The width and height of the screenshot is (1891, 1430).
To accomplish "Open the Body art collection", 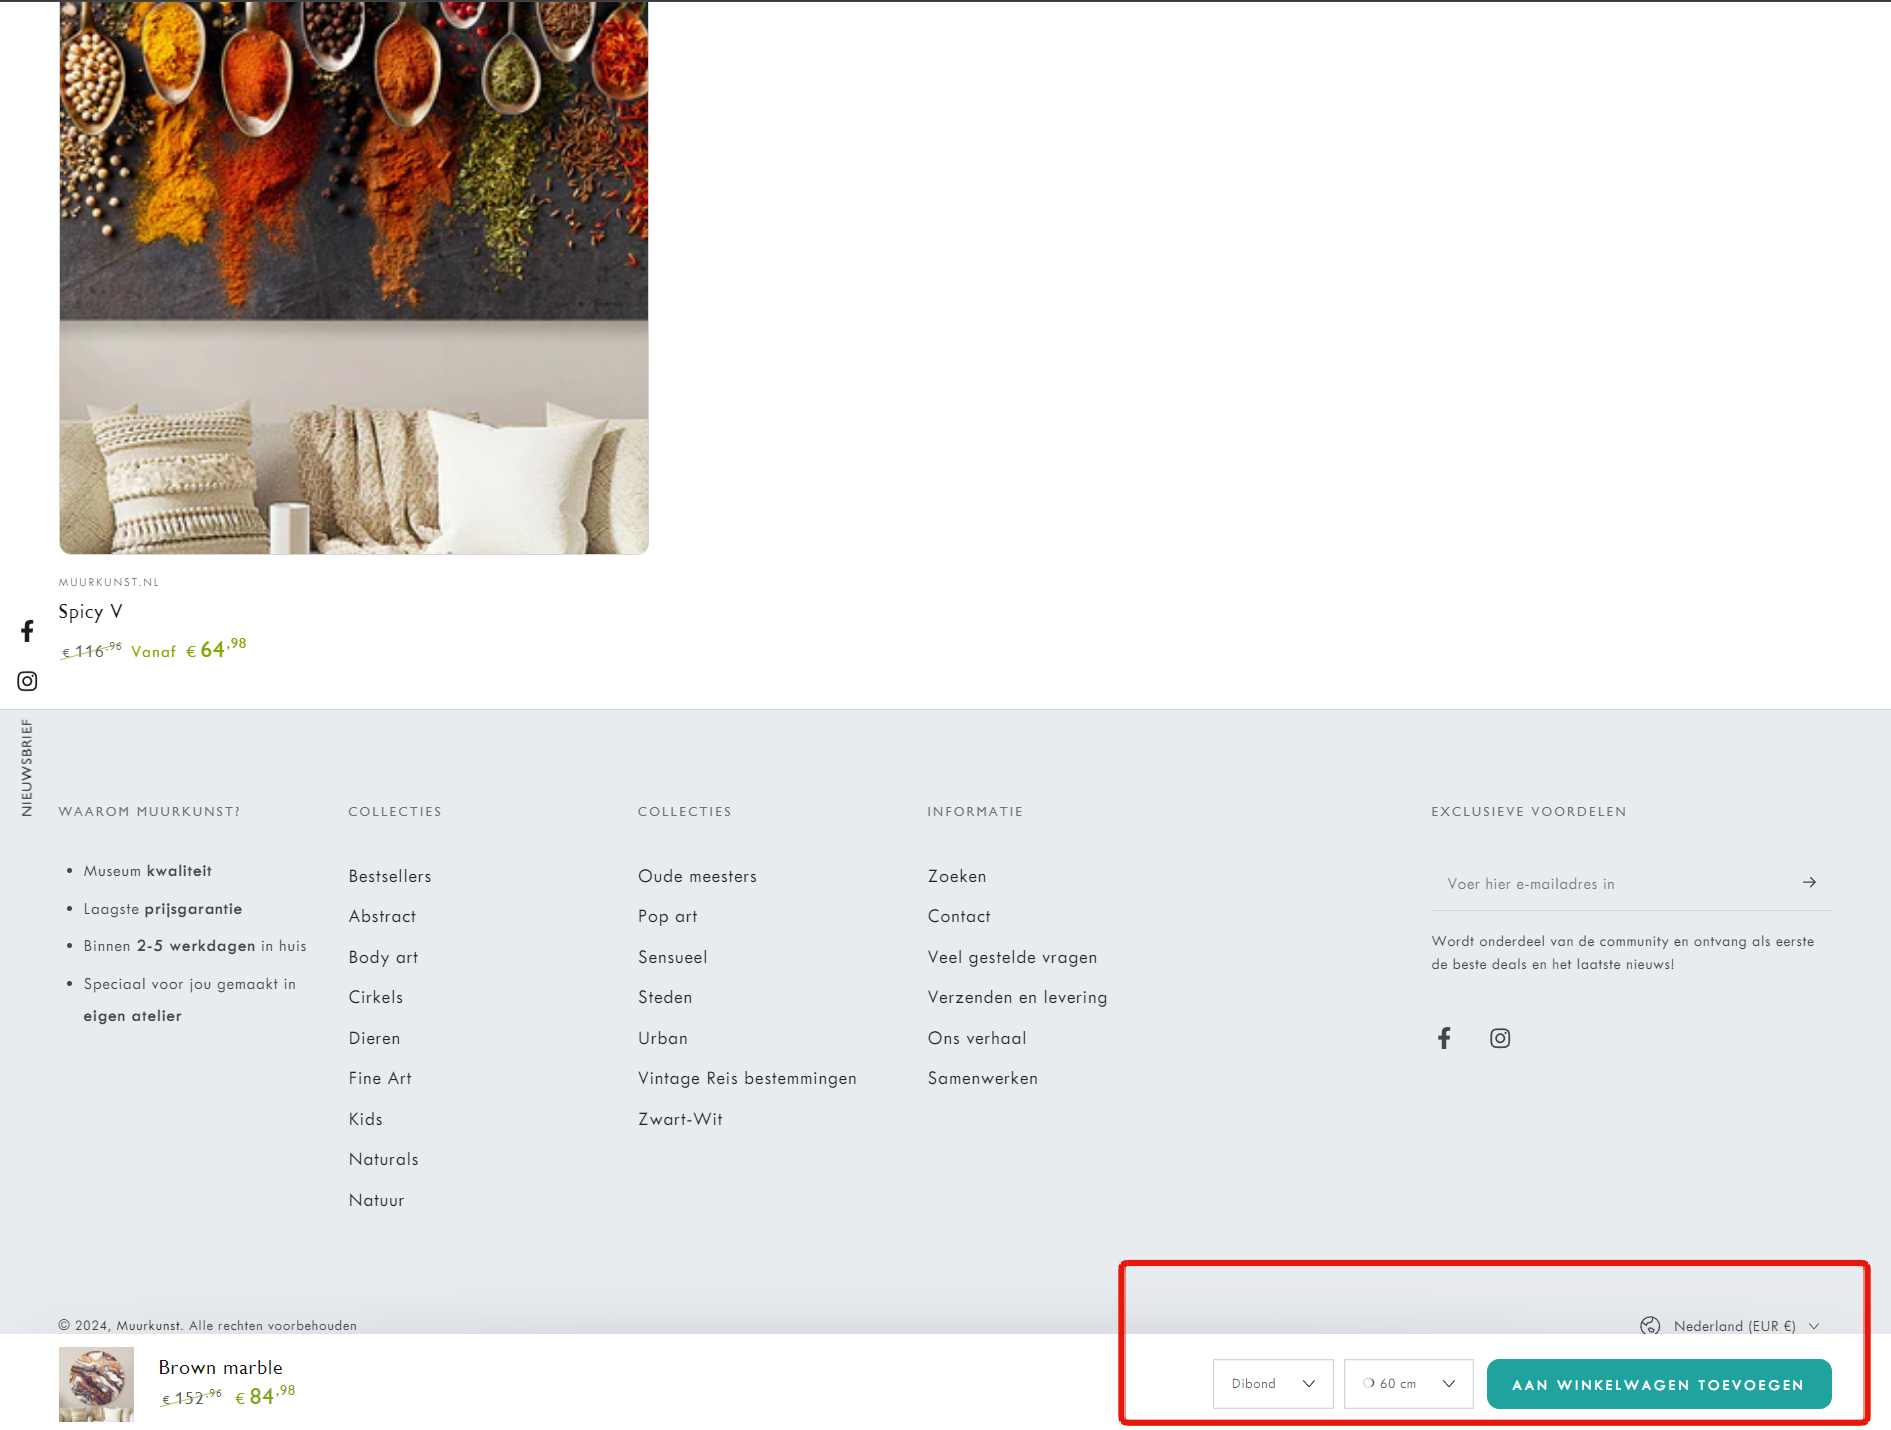I will coord(383,957).
